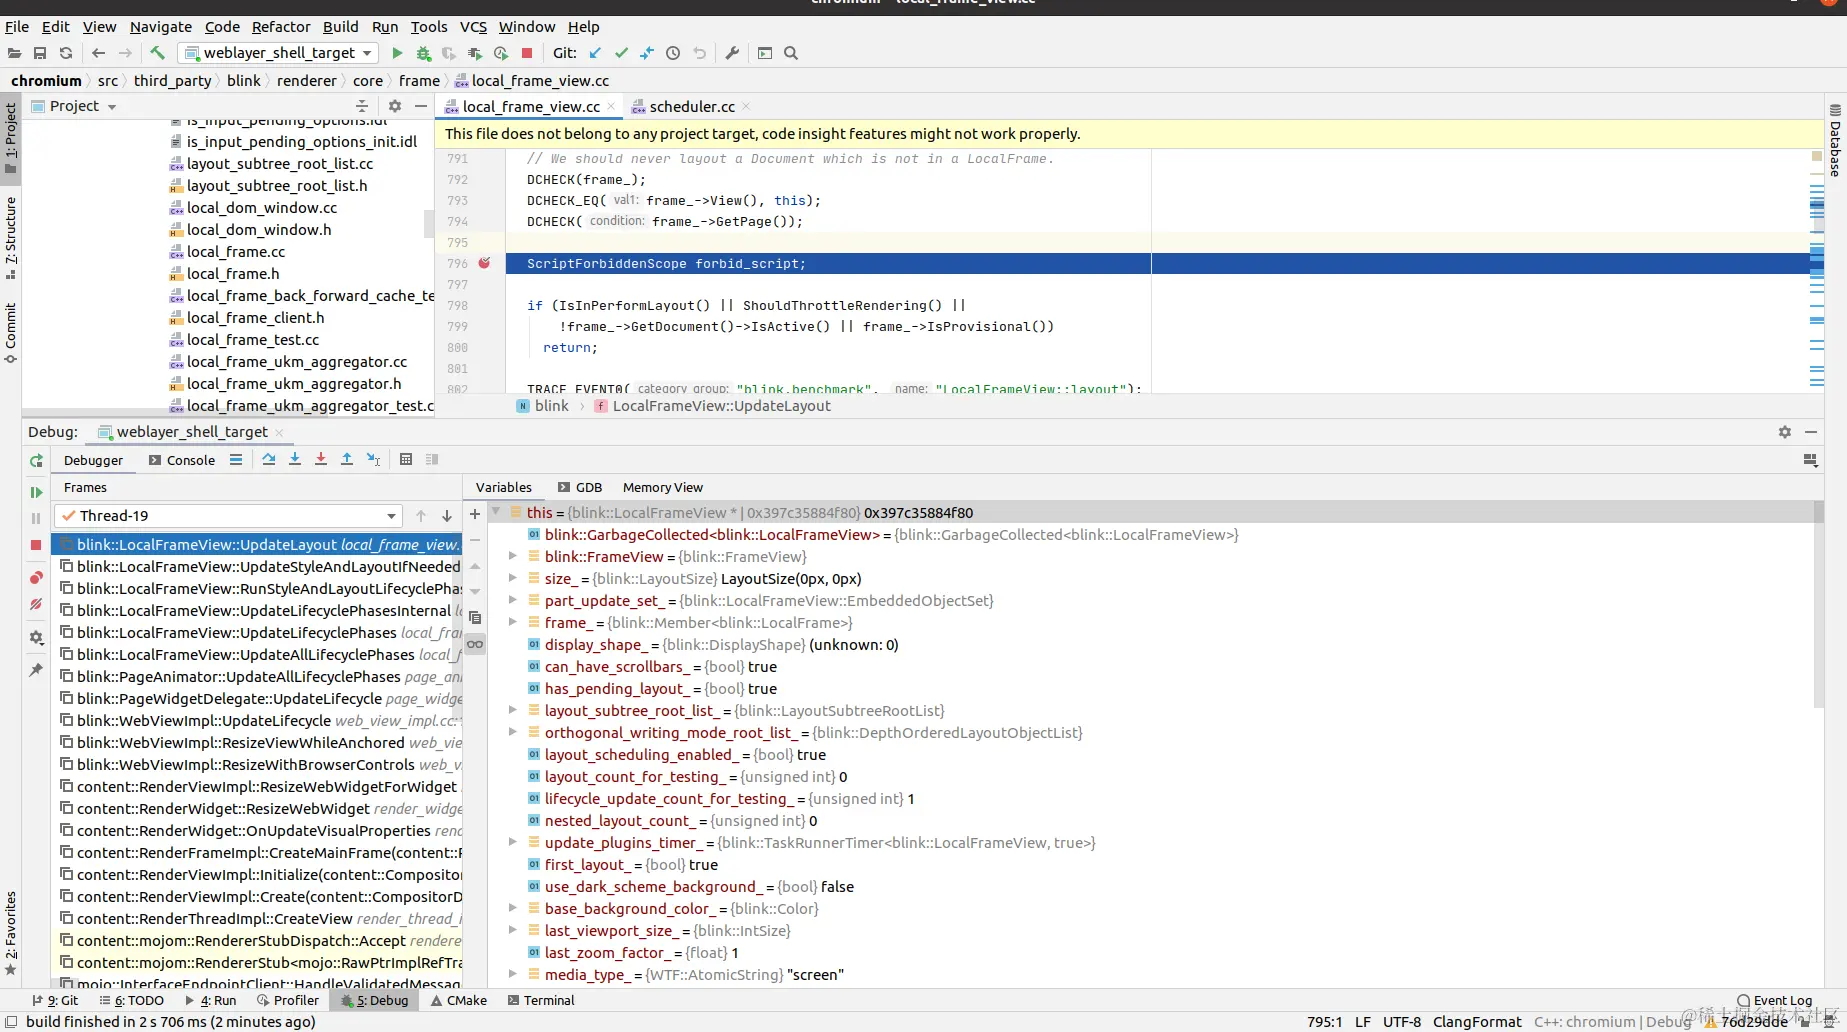Open the CMake tool window button
Image resolution: width=1847 pixels, height=1032 pixels.
[x=459, y=1000]
